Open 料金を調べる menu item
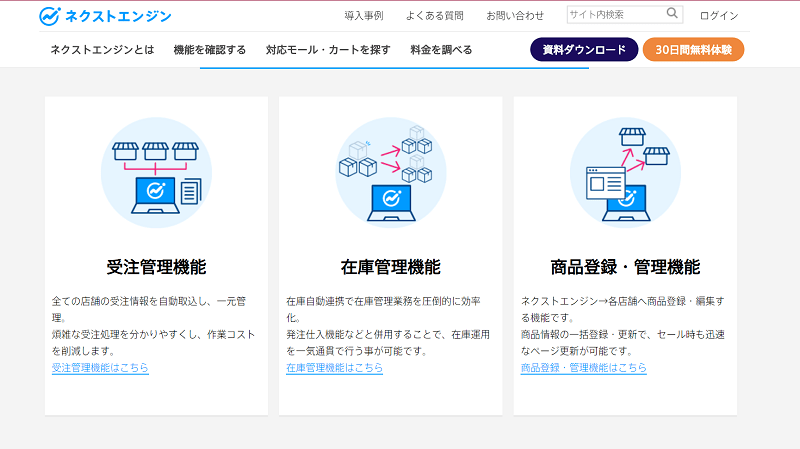This screenshot has width=800, height=449. [x=441, y=50]
